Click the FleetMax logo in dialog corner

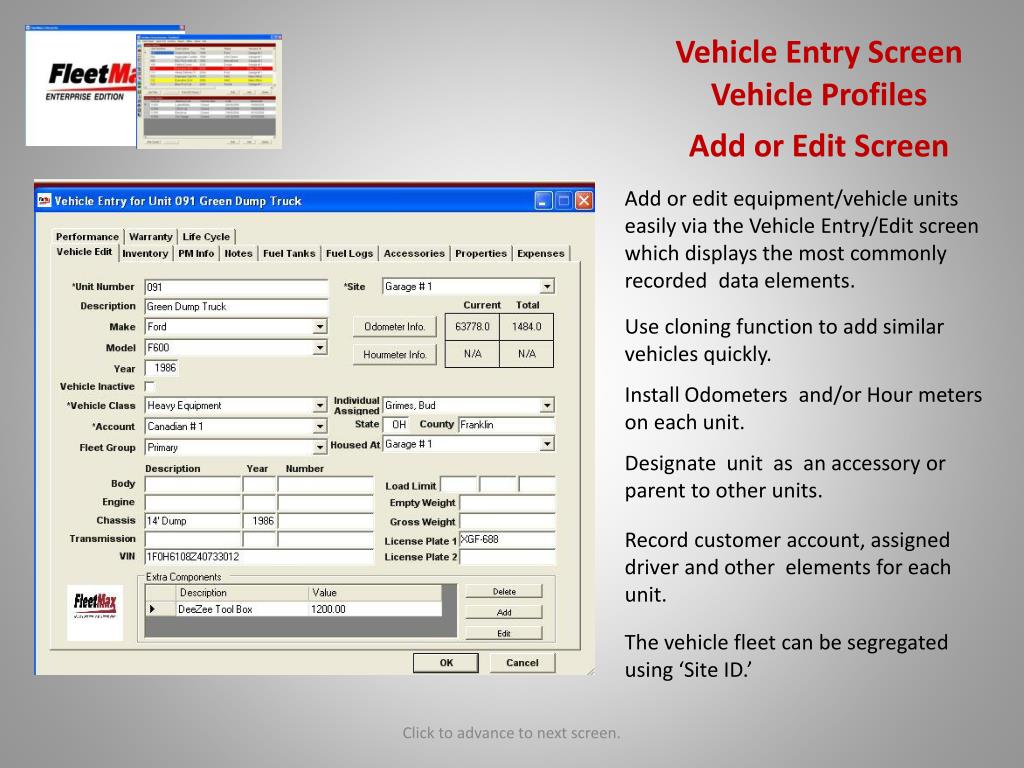(95, 613)
